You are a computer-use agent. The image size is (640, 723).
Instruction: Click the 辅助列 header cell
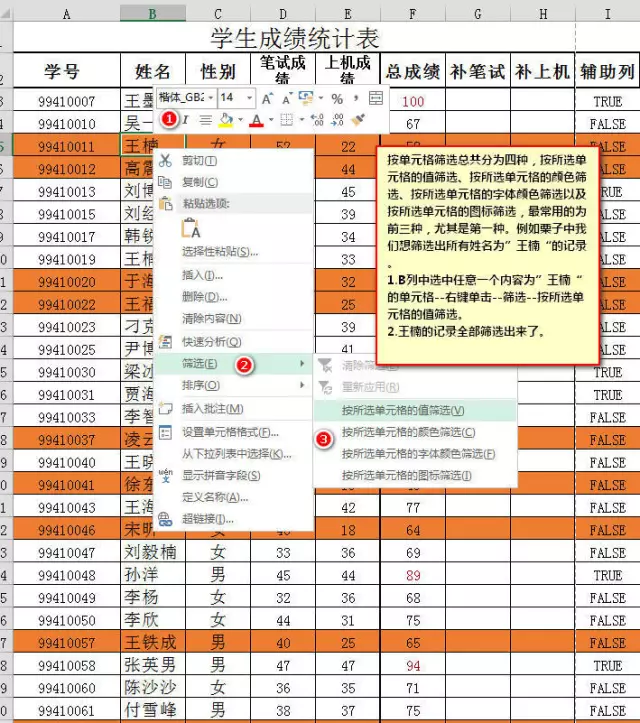(608, 70)
